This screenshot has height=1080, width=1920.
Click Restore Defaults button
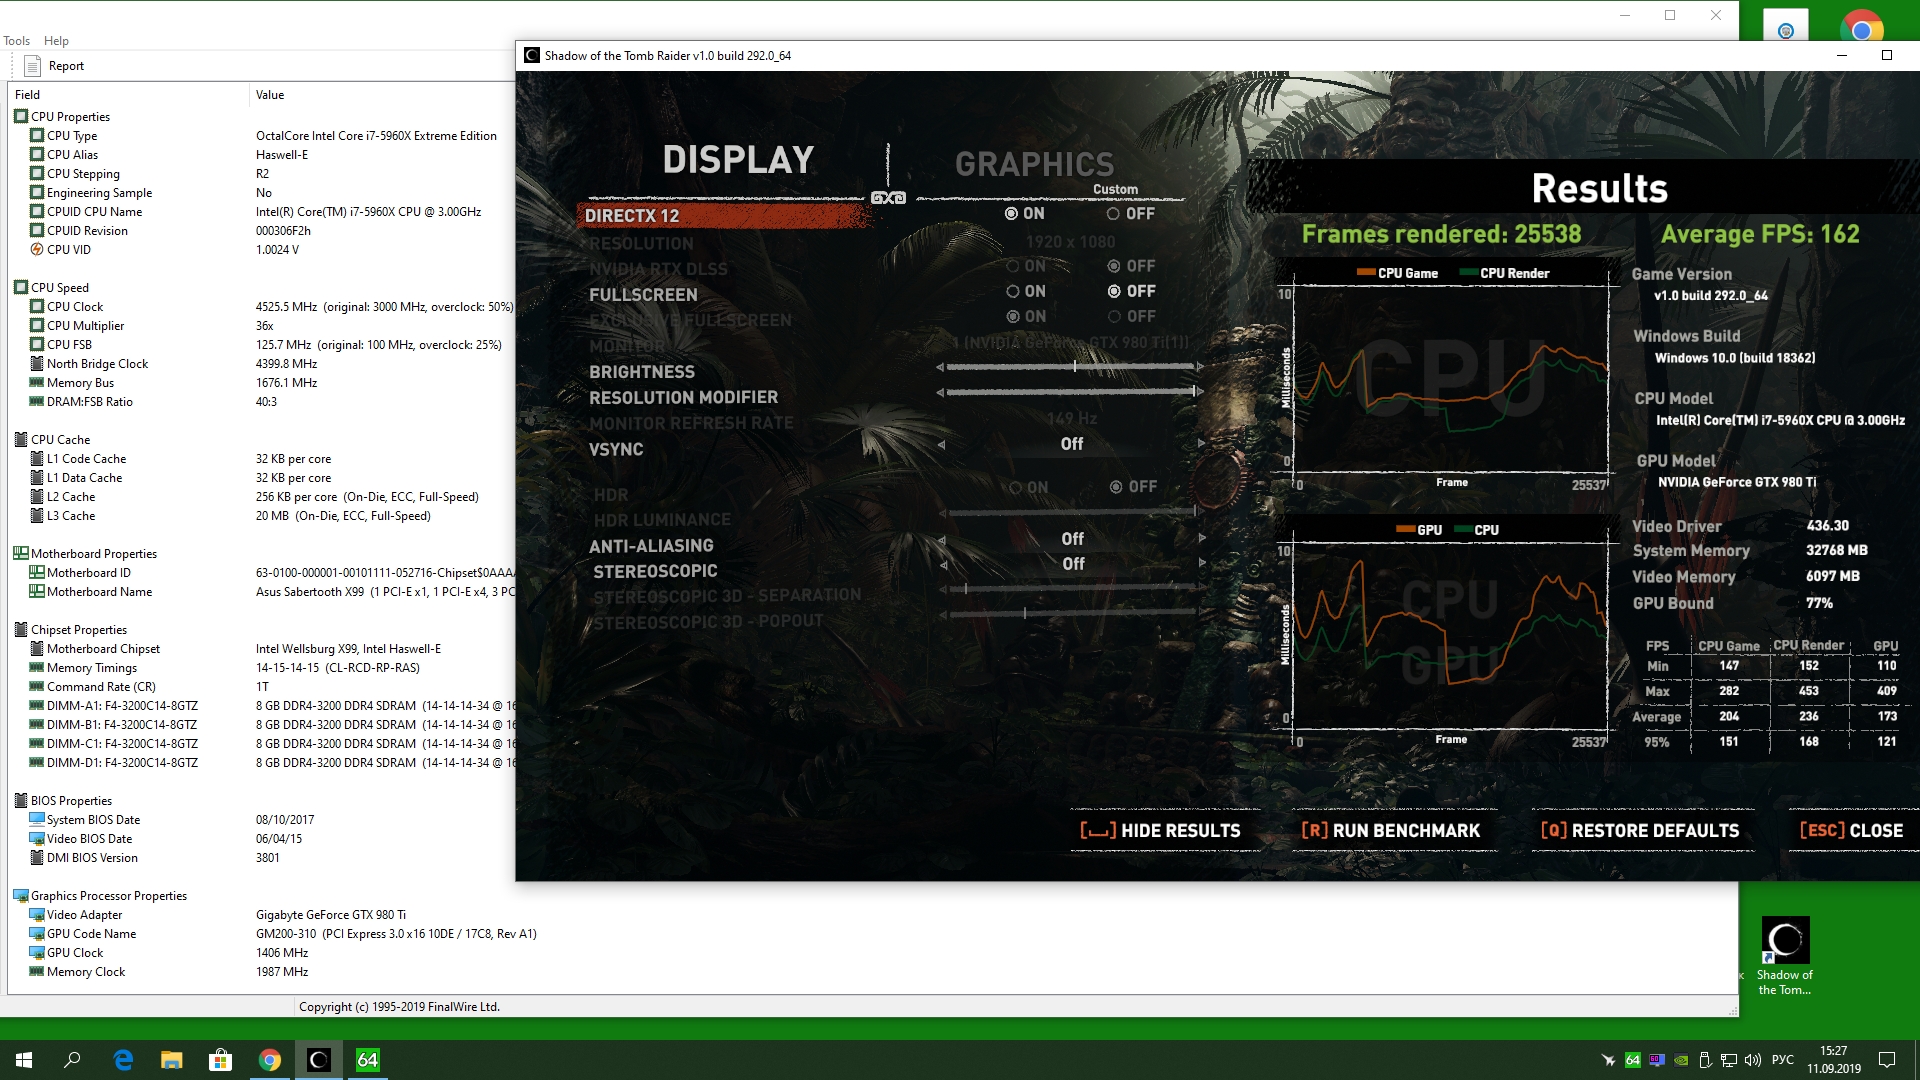(x=1640, y=831)
